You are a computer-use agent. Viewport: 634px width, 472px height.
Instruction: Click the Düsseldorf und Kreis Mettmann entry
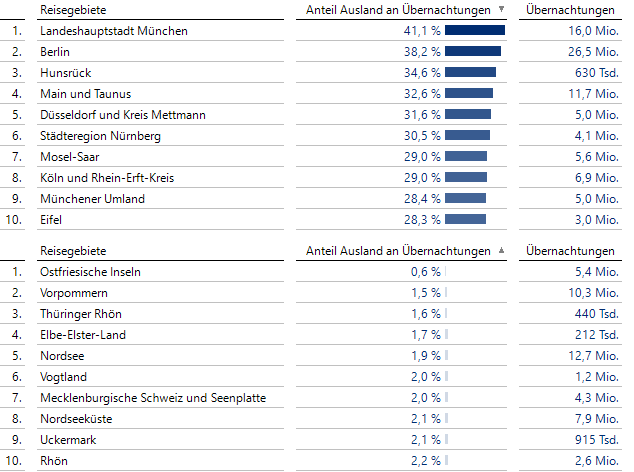pos(123,115)
